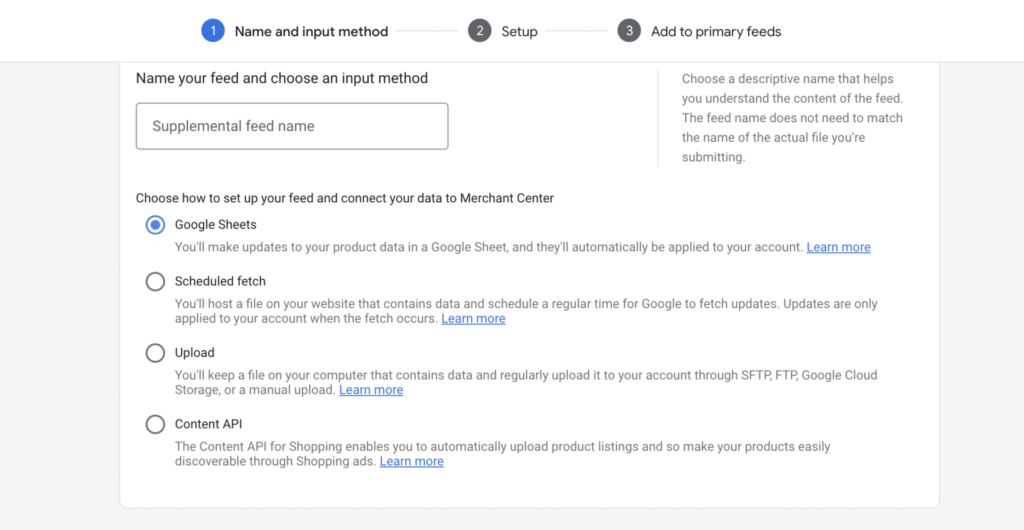
Task: Click the step 3 circle icon
Action: [x=629, y=31]
